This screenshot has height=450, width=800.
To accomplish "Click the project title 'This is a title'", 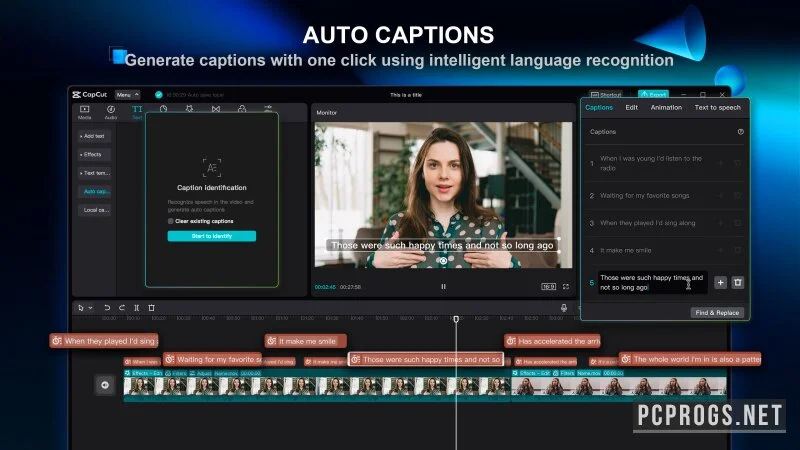I will click(406, 95).
